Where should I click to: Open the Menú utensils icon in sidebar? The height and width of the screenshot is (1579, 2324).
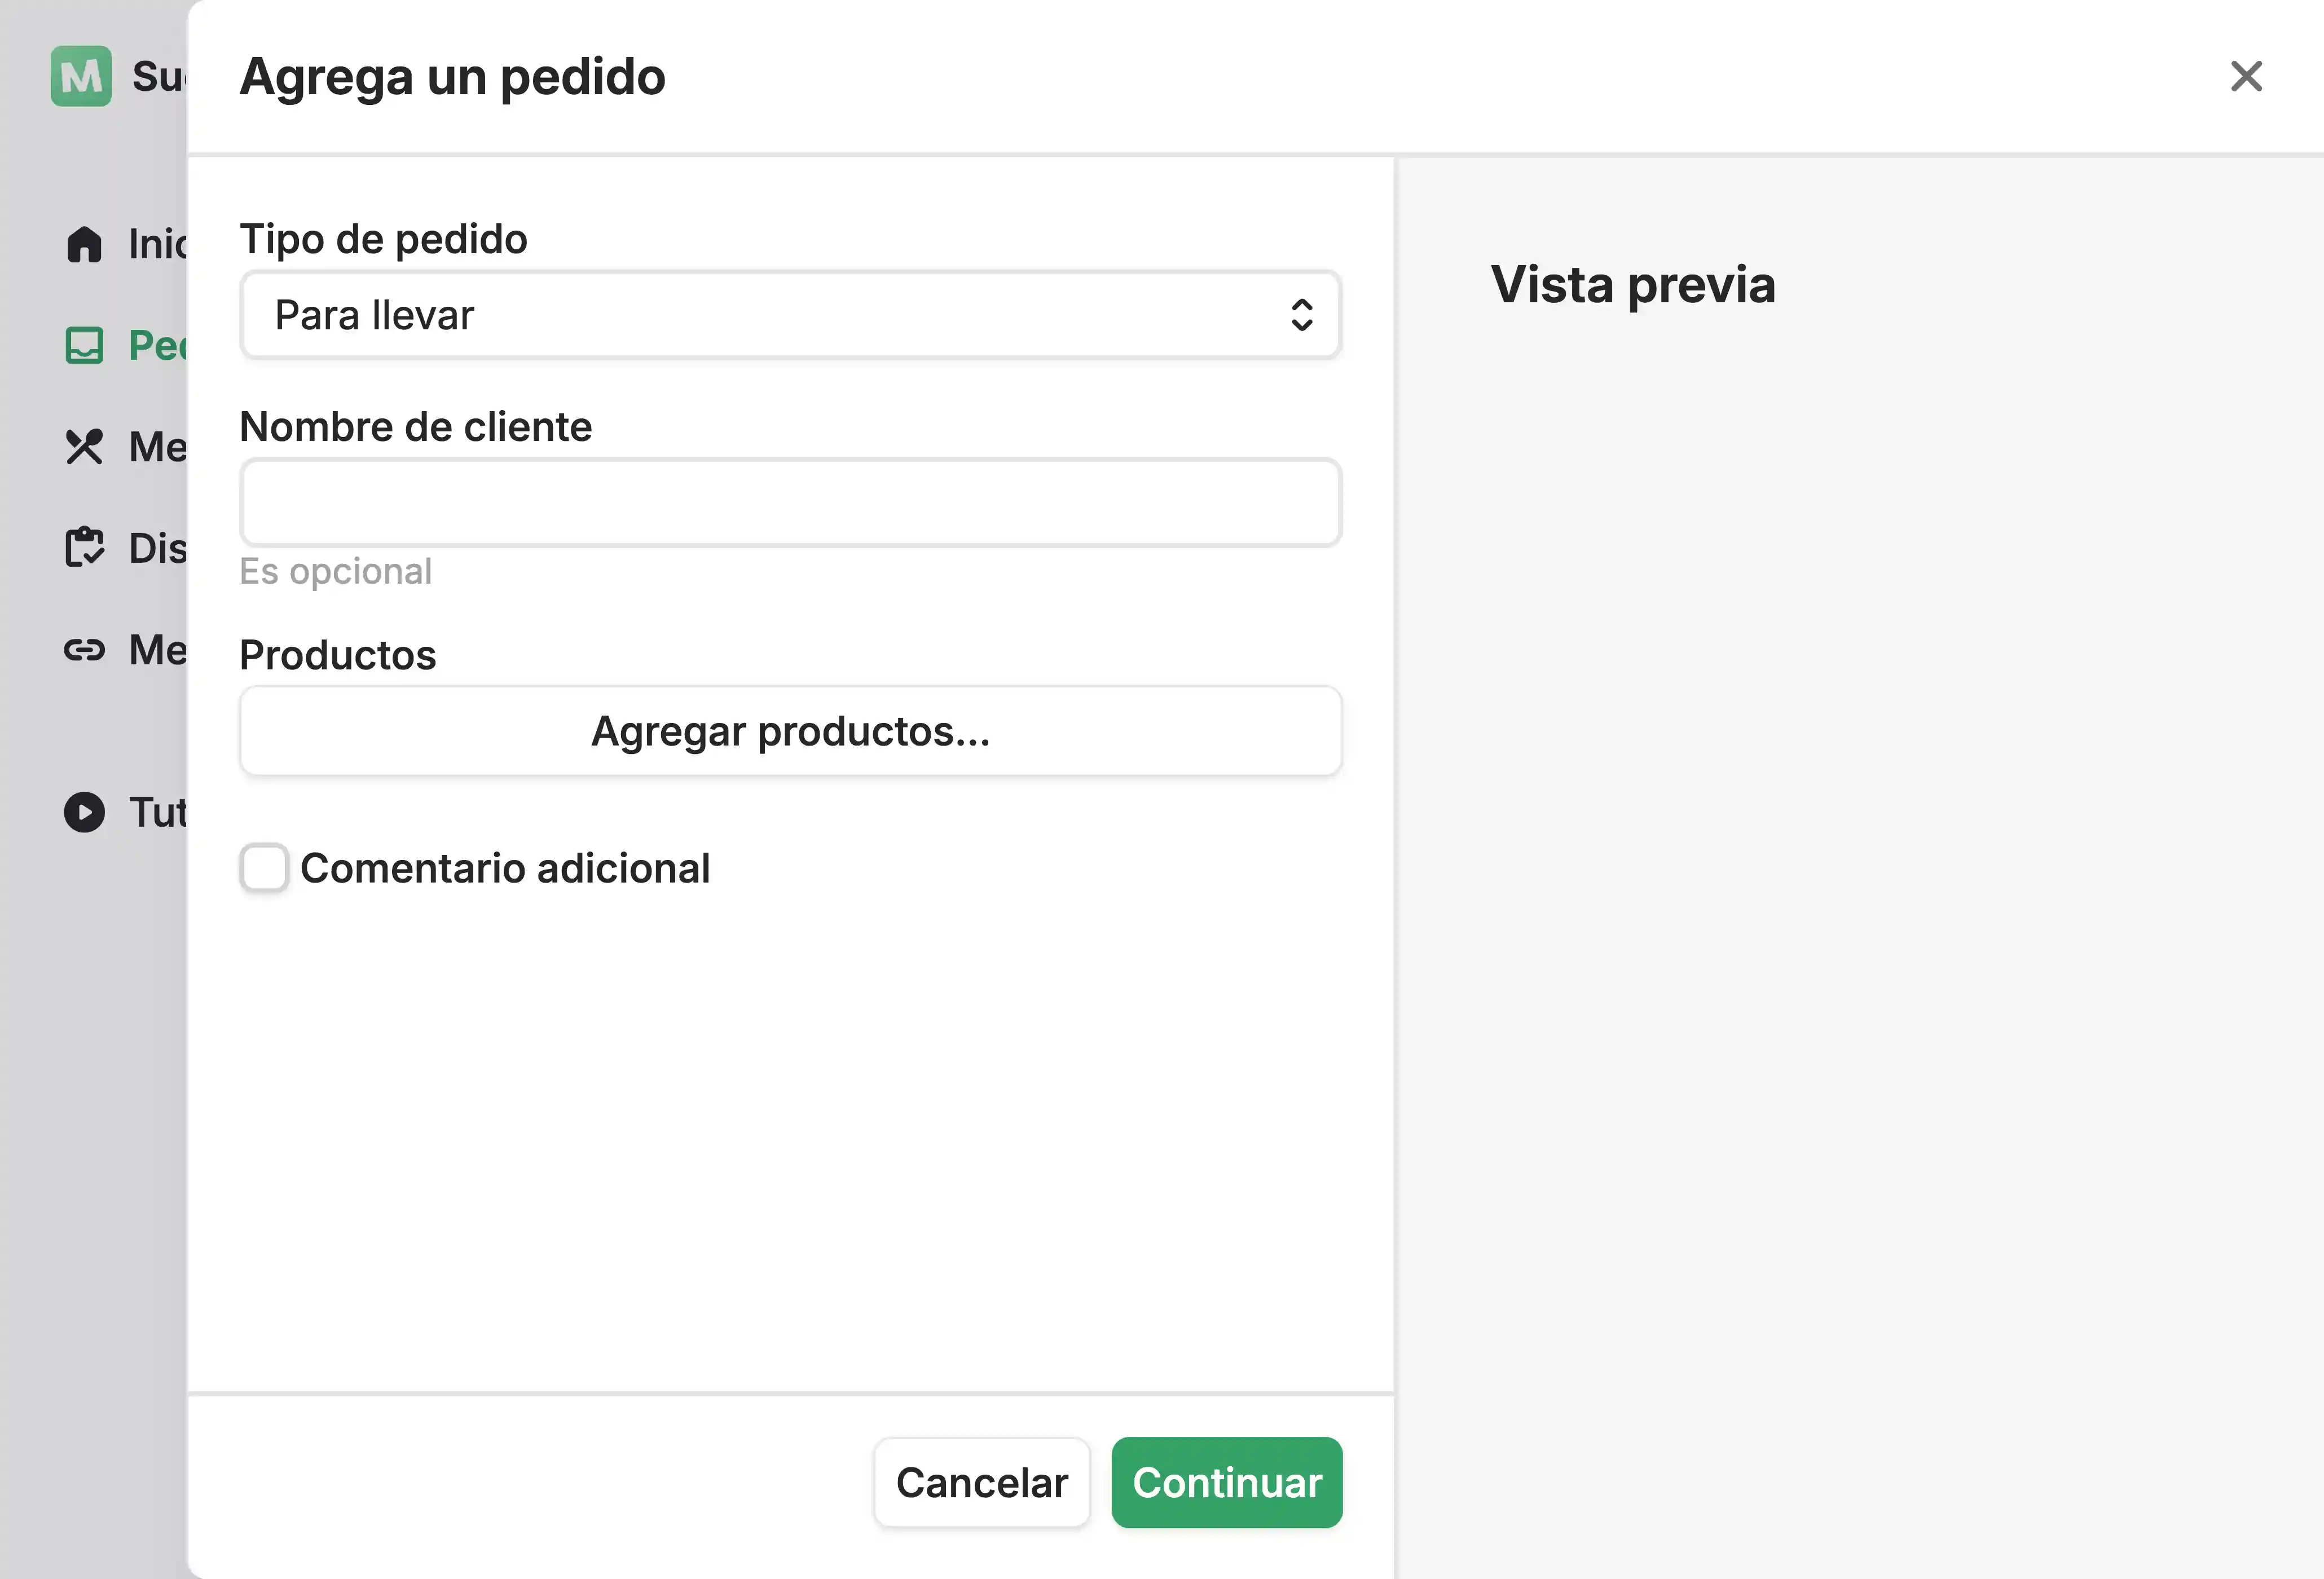(84, 447)
